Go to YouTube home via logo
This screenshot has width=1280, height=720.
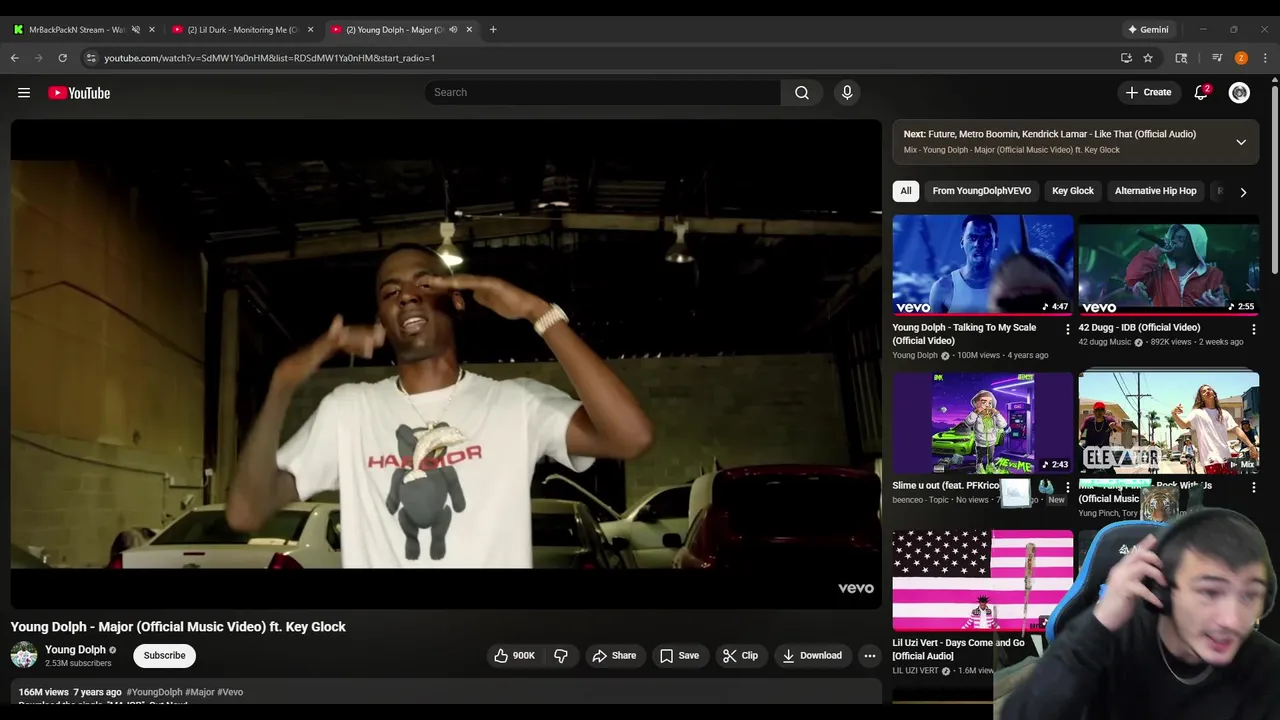(79, 93)
